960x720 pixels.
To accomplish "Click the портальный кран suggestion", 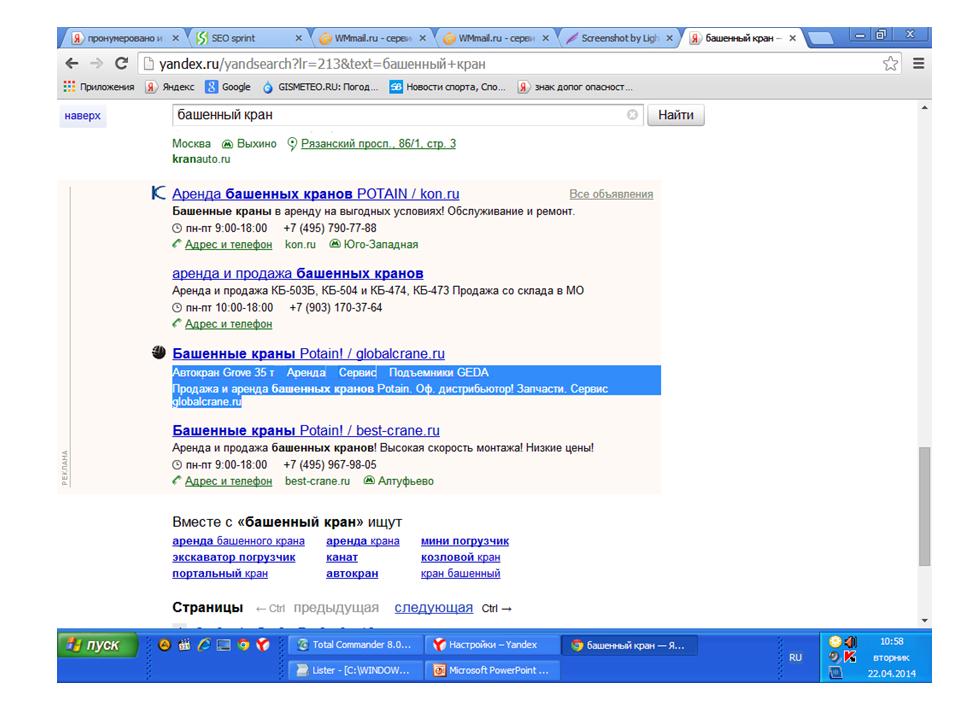I will [220, 574].
